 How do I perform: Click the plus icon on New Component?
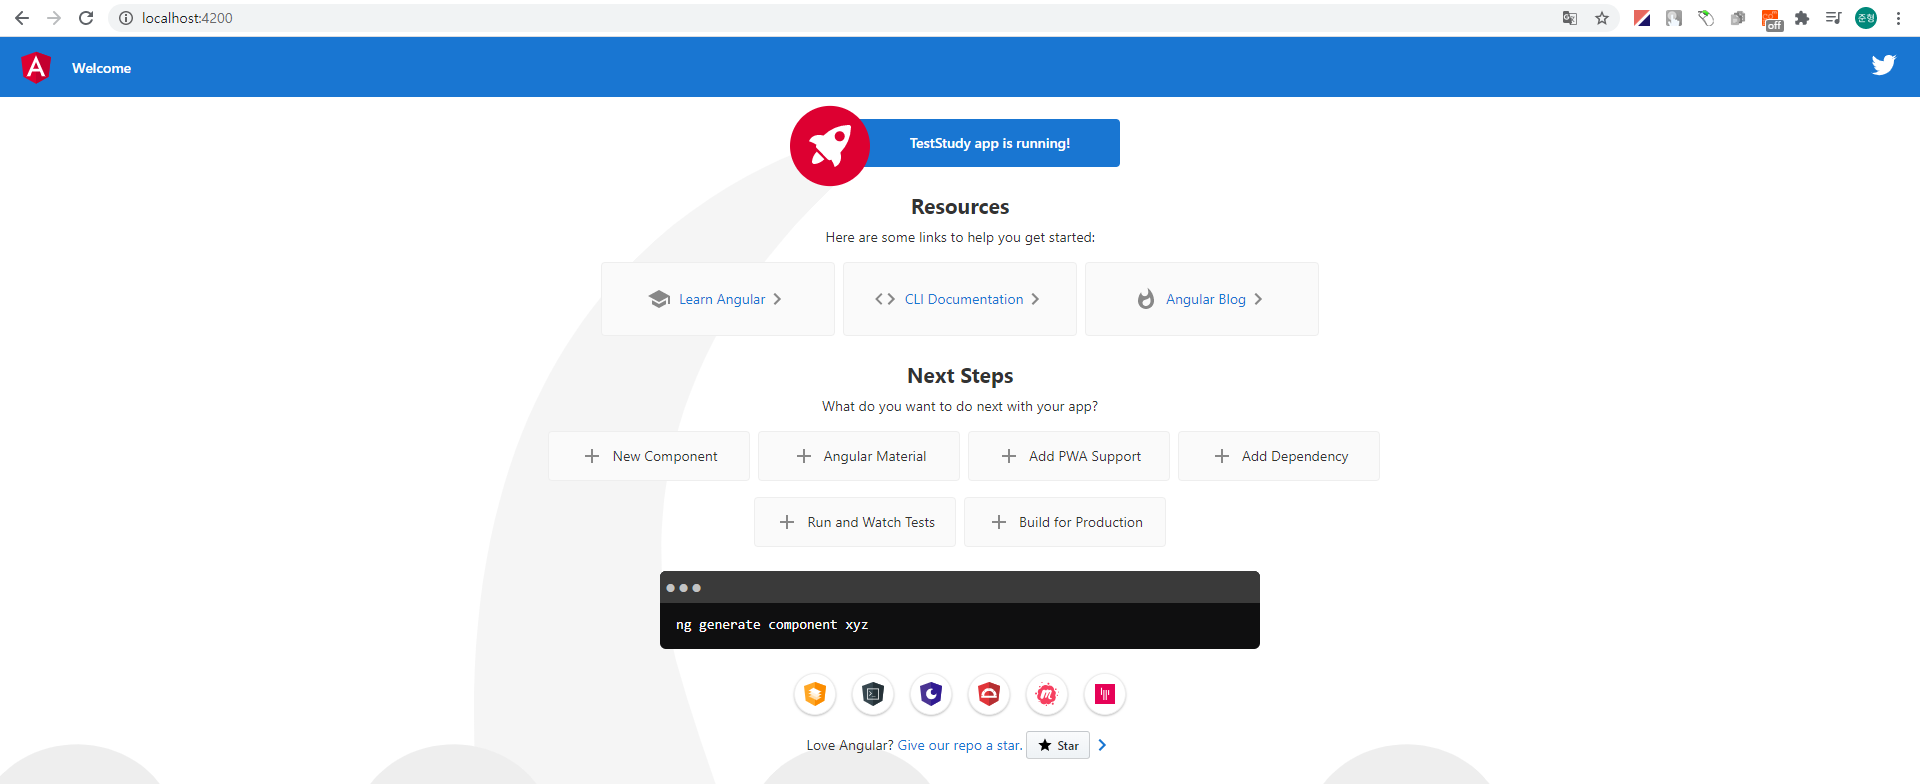[x=592, y=456]
